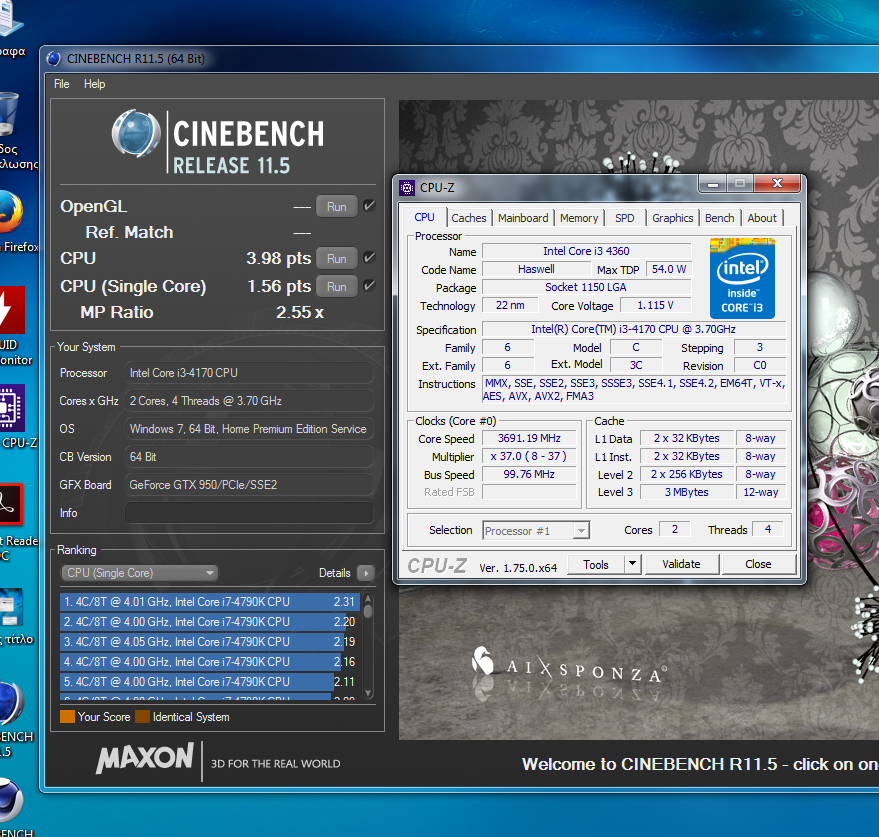The height and width of the screenshot is (837, 879).
Task: Open the Recycle Bin desktop icon
Action: (x=8, y=114)
